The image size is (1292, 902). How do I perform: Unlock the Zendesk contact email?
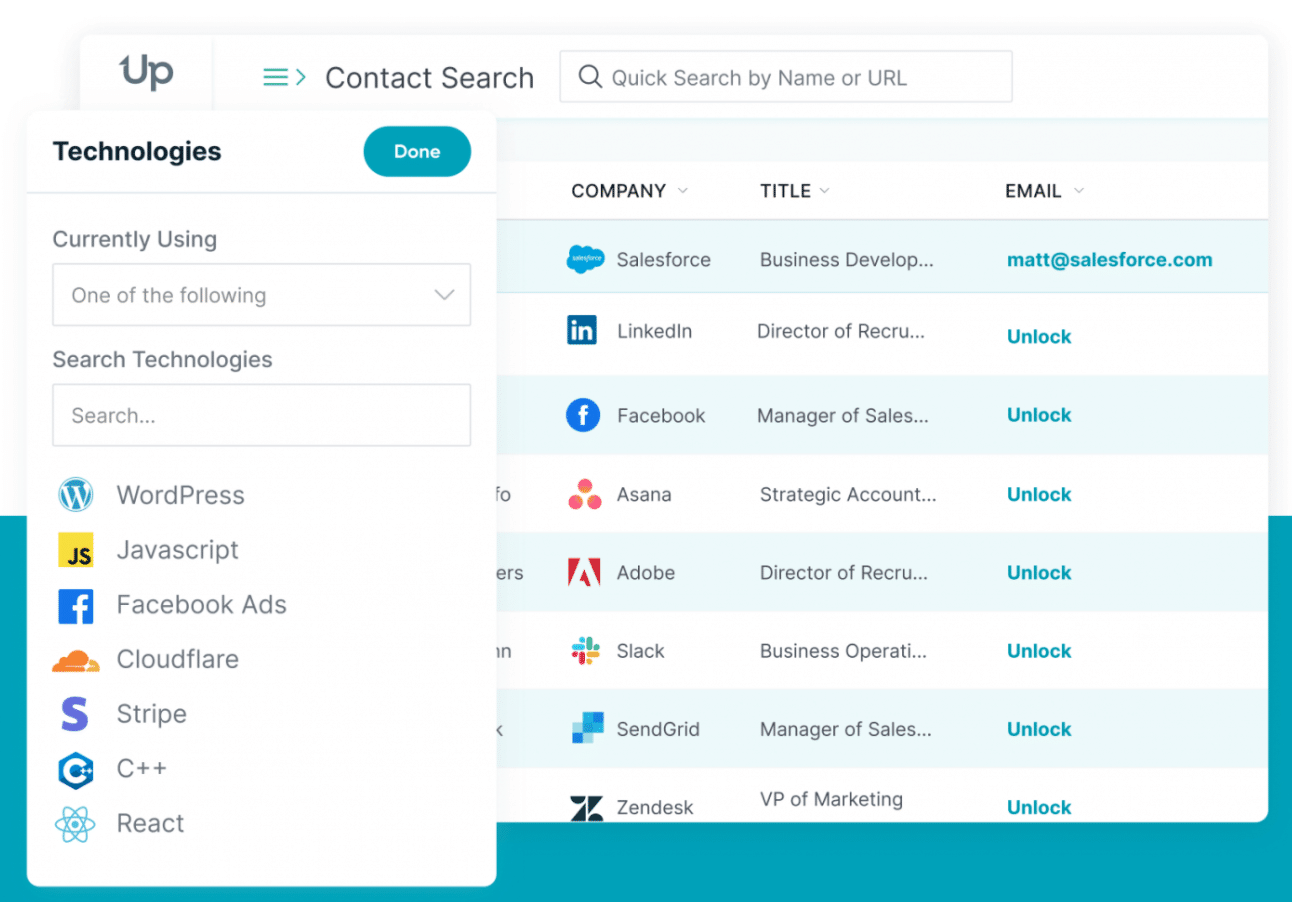(x=1039, y=807)
